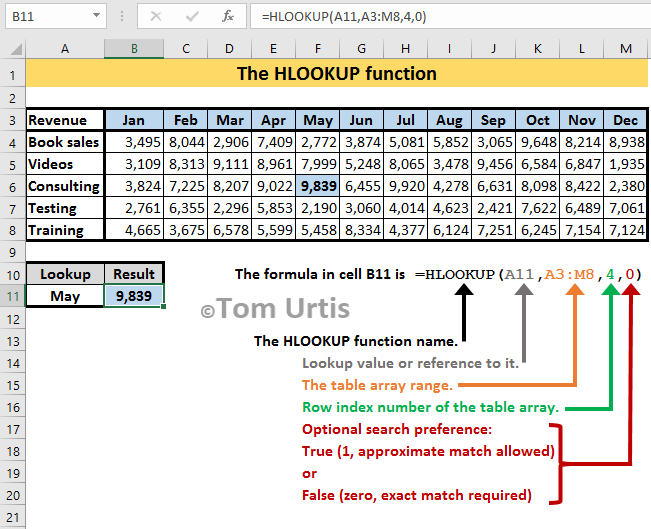
Task: Click cell with value 7,622
Action: pyautogui.click(x=538, y=208)
